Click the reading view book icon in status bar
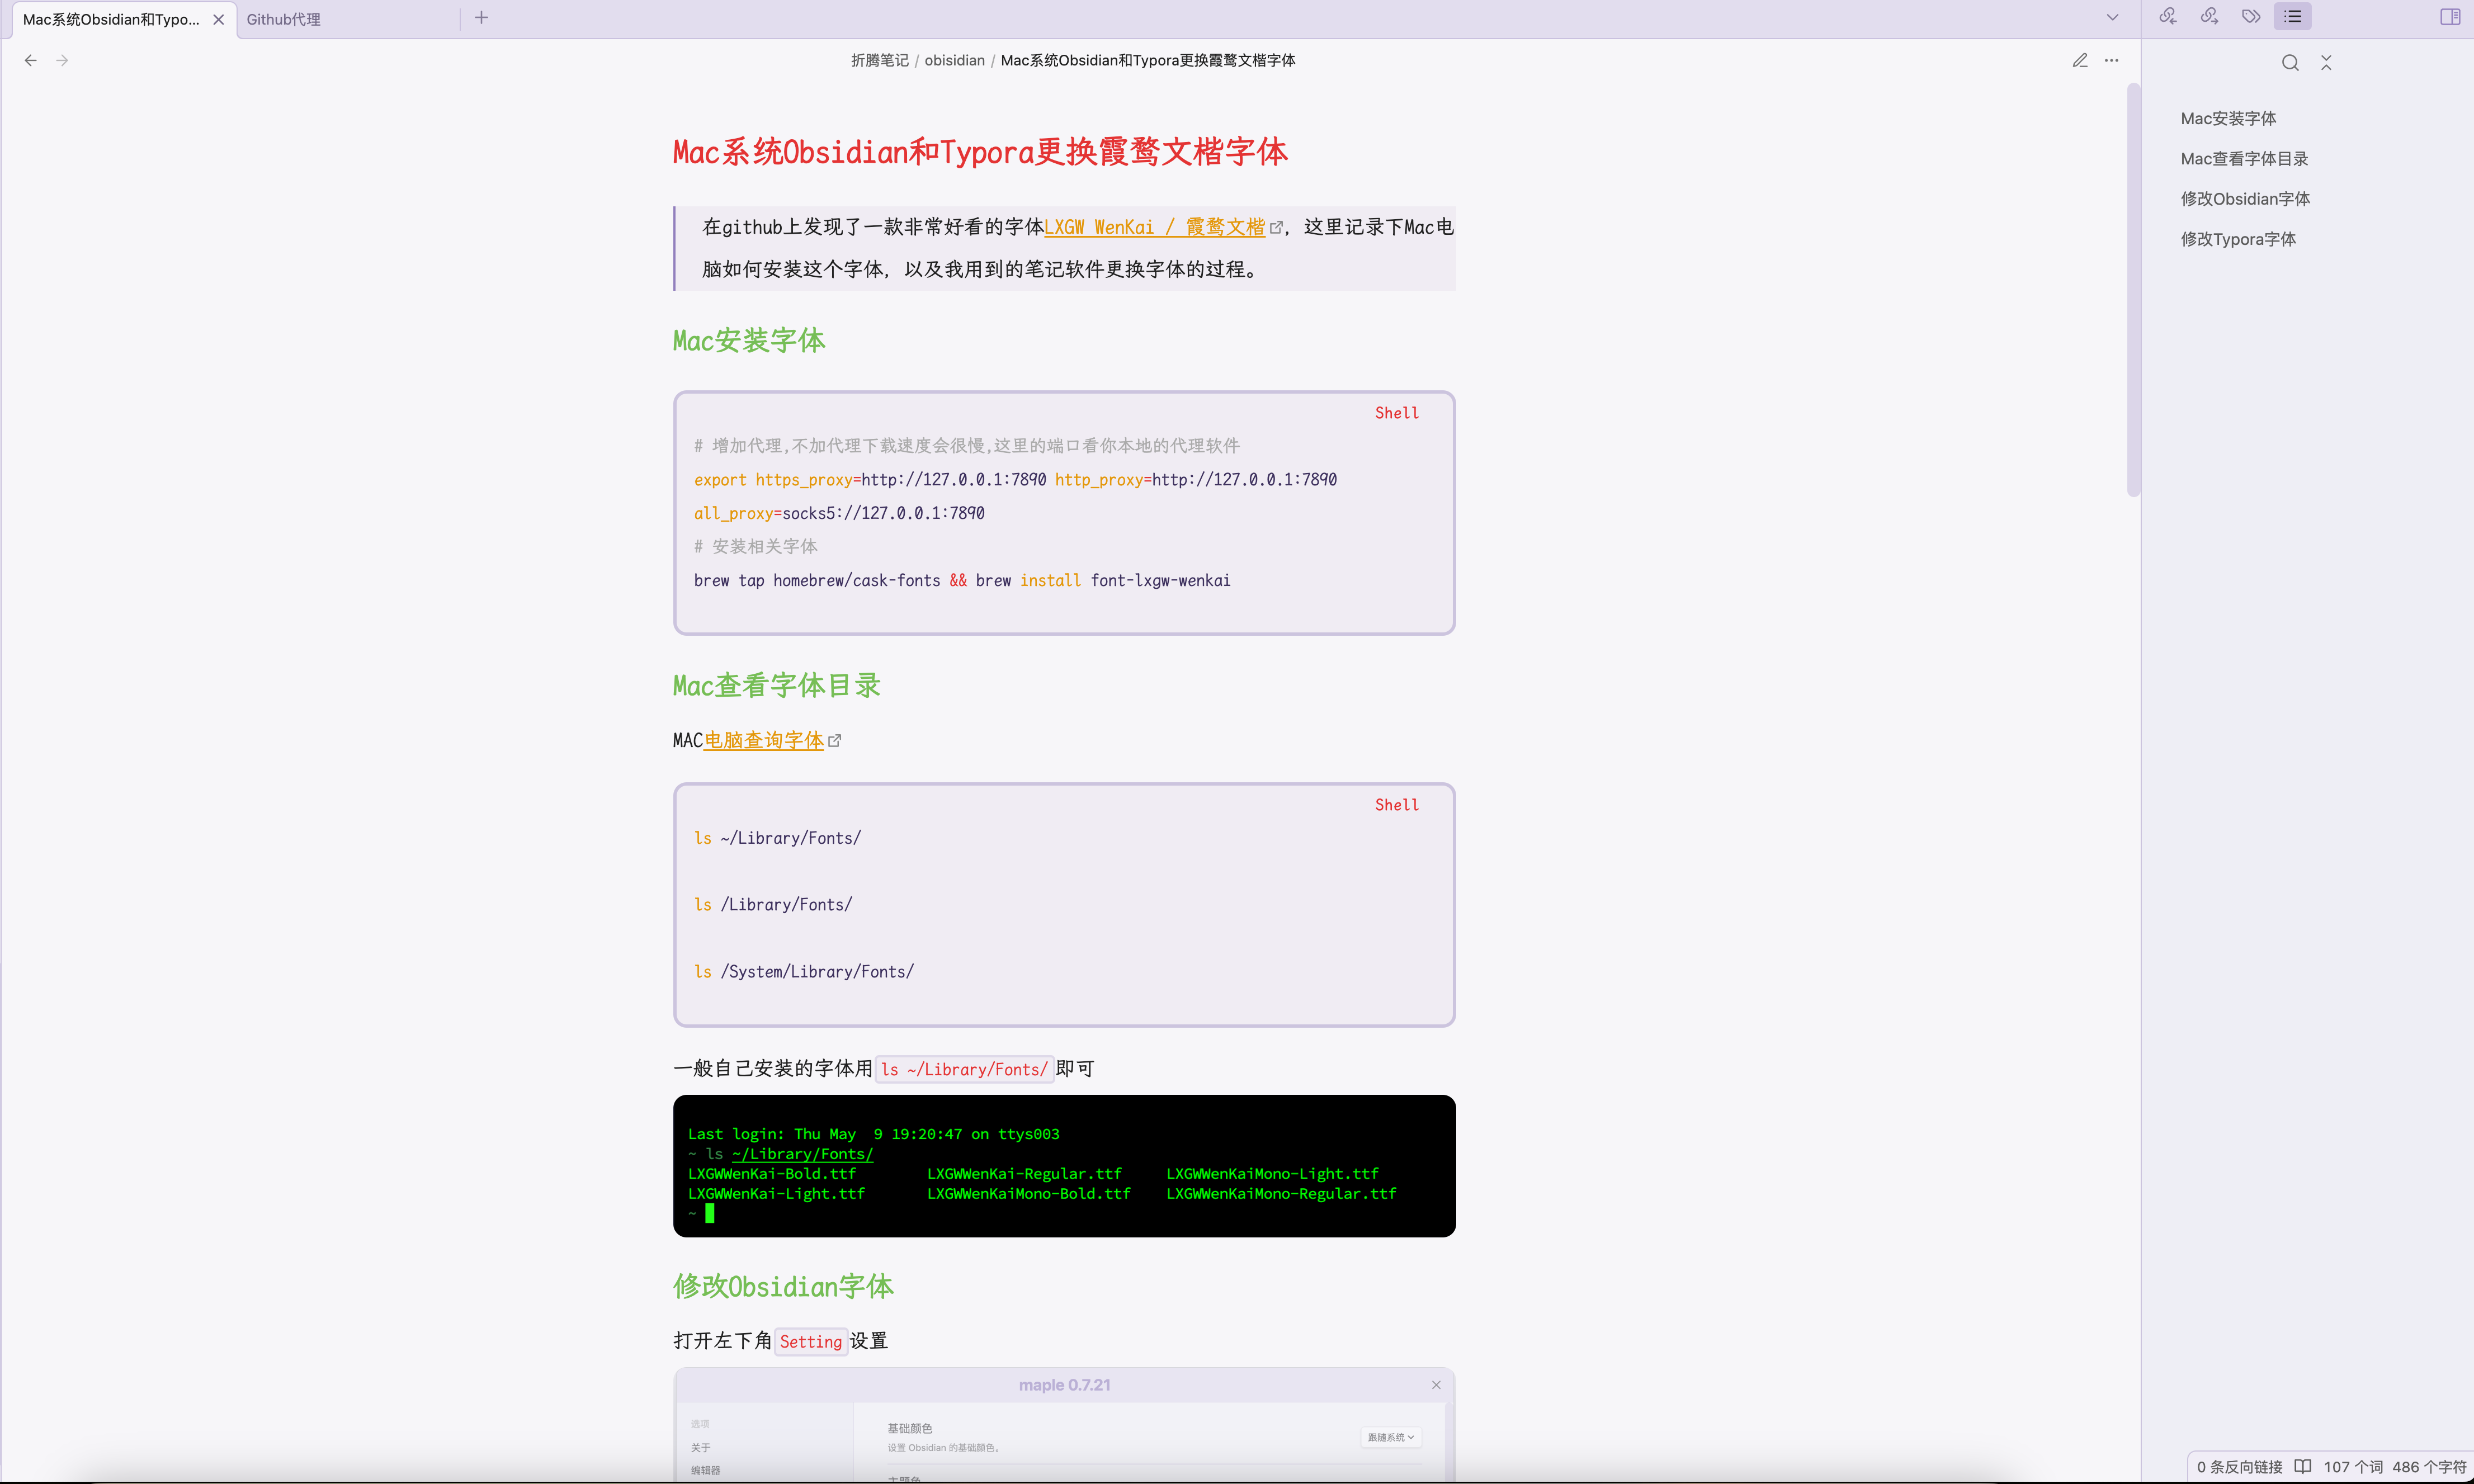Image resolution: width=2474 pixels, height=1484 pixels. 2302,1467
